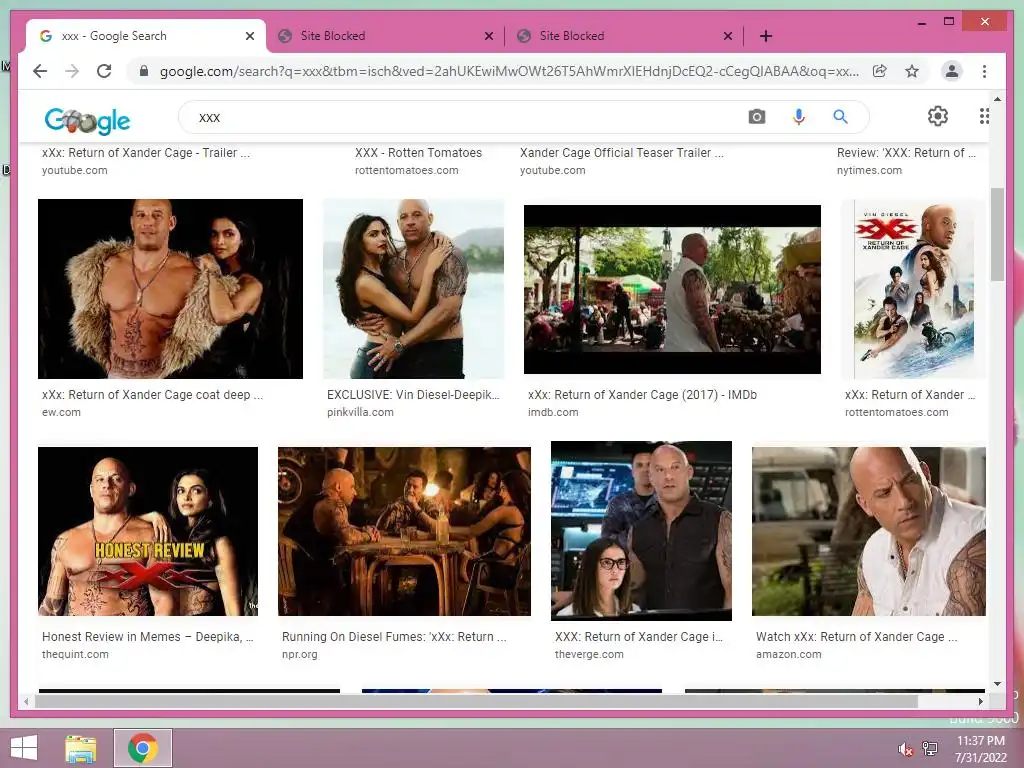Open Windows Start menu
The width and height of the screenshot is (1024, 768).
pos(24,748)
